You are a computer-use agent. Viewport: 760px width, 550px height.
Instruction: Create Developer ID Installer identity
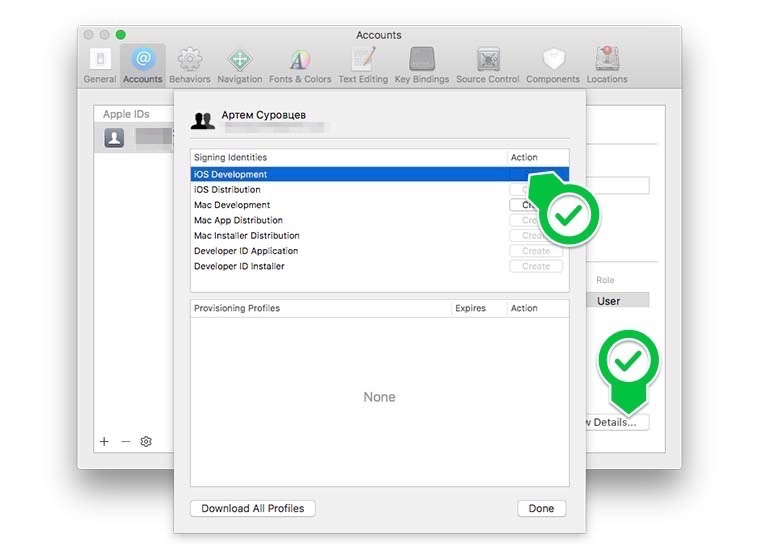coord(536,266)
